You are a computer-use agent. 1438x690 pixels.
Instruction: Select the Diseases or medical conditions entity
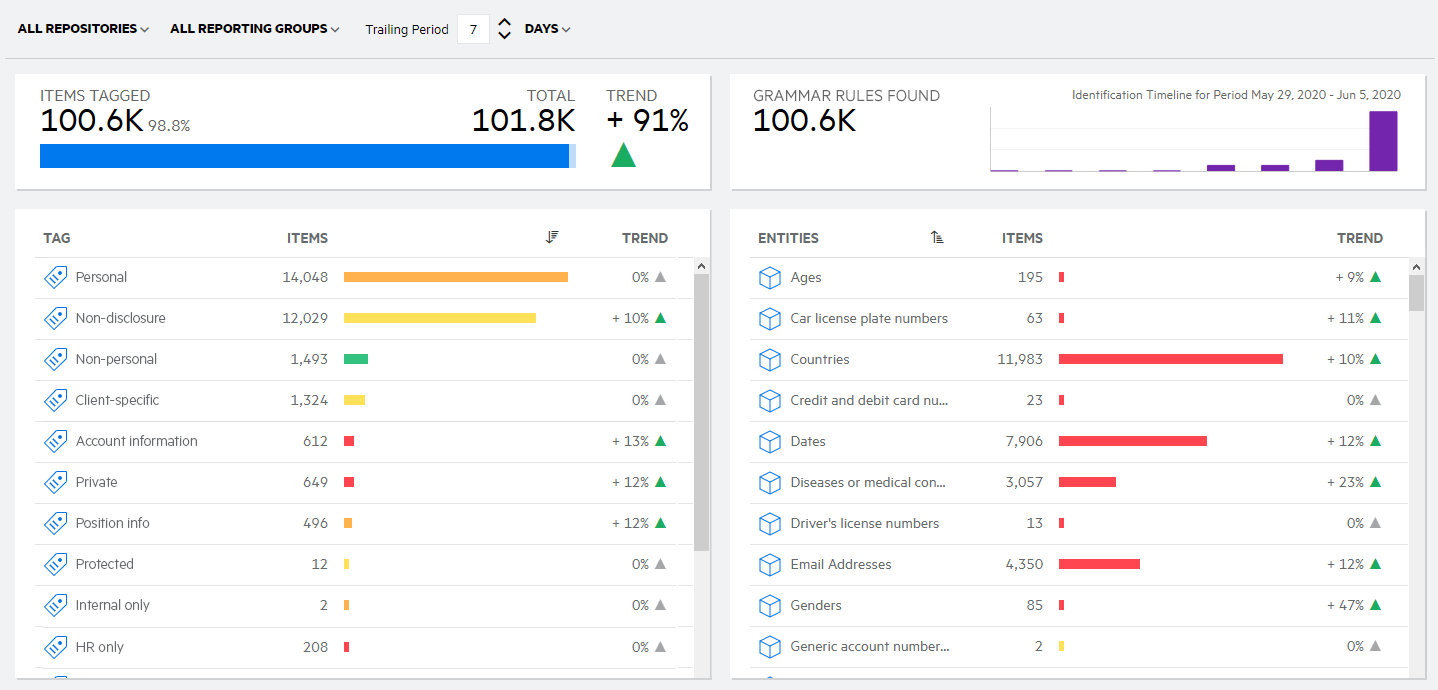(x=867, y=483)
